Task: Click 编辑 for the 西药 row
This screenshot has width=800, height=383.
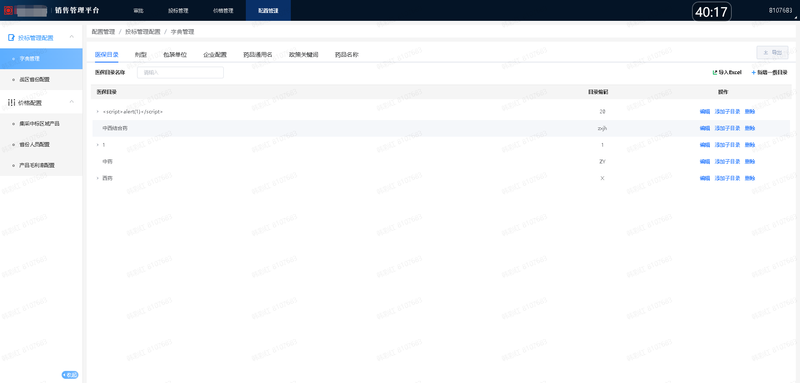Action: [705, 178]
